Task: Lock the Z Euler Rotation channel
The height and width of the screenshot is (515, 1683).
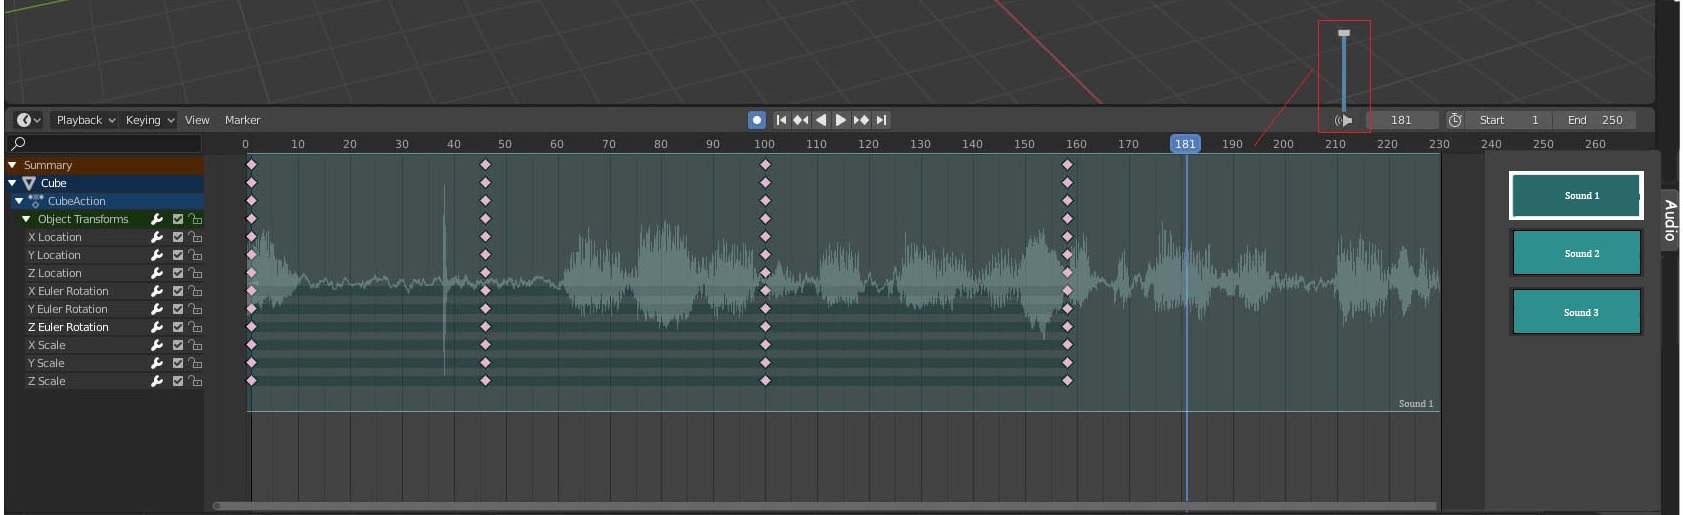Action: [195, 327]
